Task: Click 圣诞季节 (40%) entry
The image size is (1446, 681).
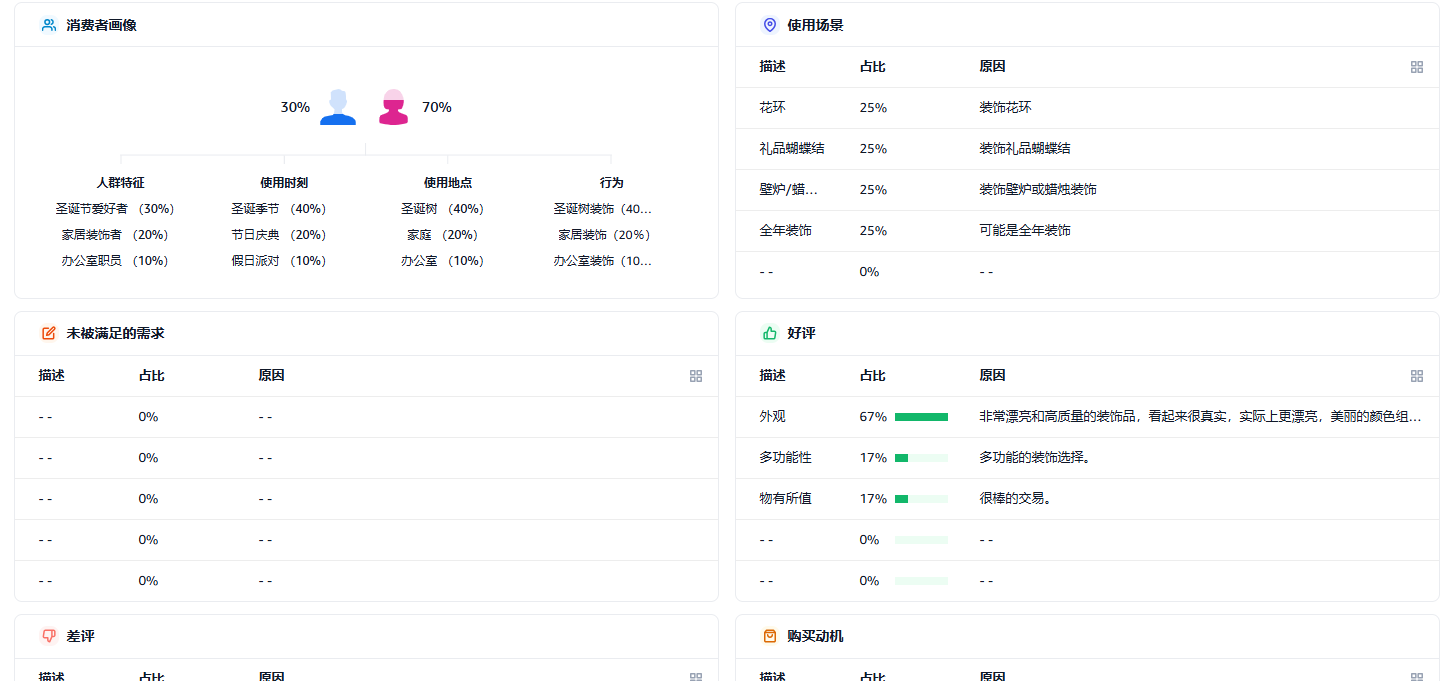Action: (x=279, y=209)
